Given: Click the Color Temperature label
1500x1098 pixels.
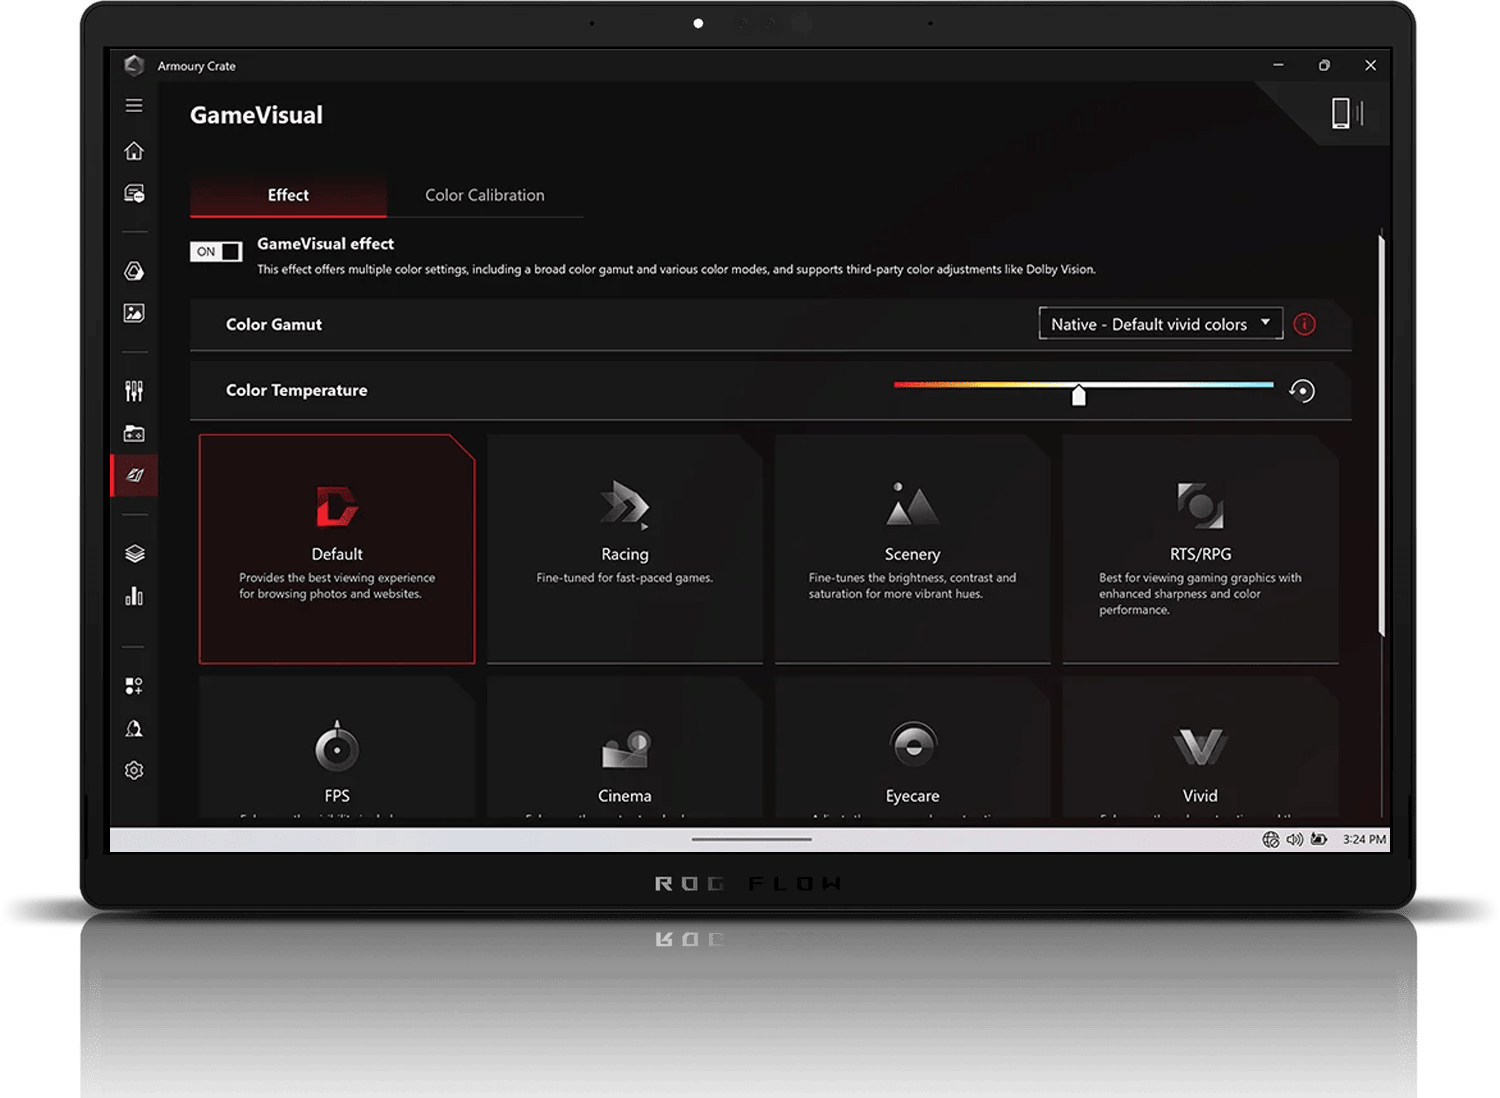Looking at the screenshot, I should 296,390.
